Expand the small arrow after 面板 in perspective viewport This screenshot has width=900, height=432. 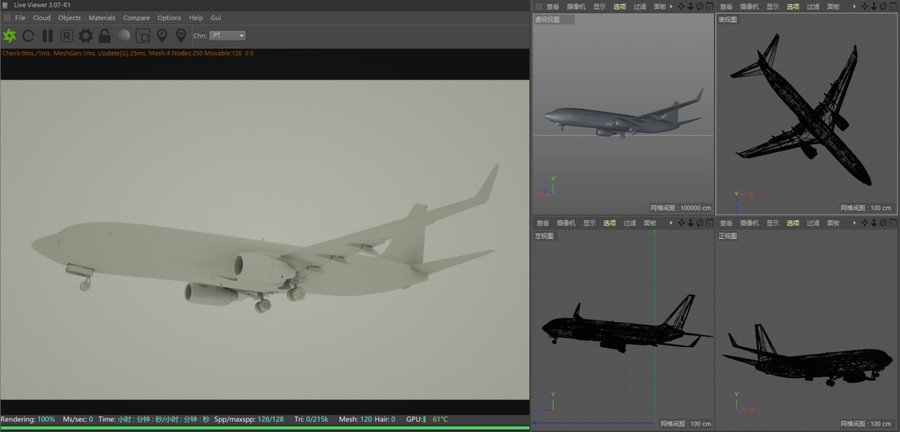(x=671, y=7)
